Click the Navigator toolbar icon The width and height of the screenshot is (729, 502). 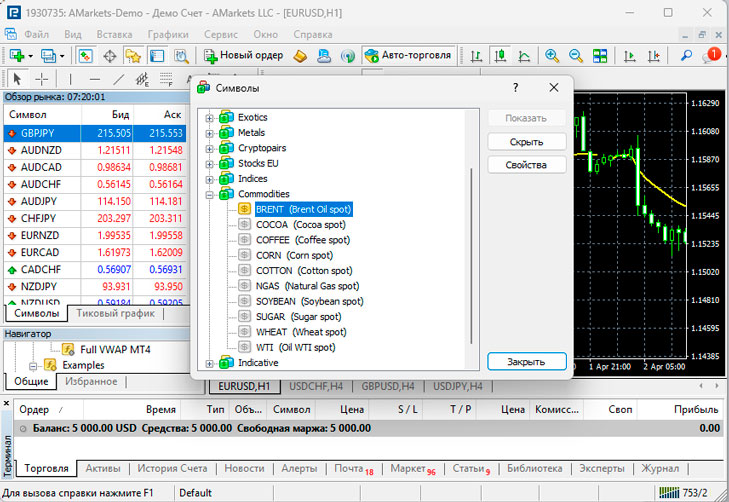click(133, 56)
